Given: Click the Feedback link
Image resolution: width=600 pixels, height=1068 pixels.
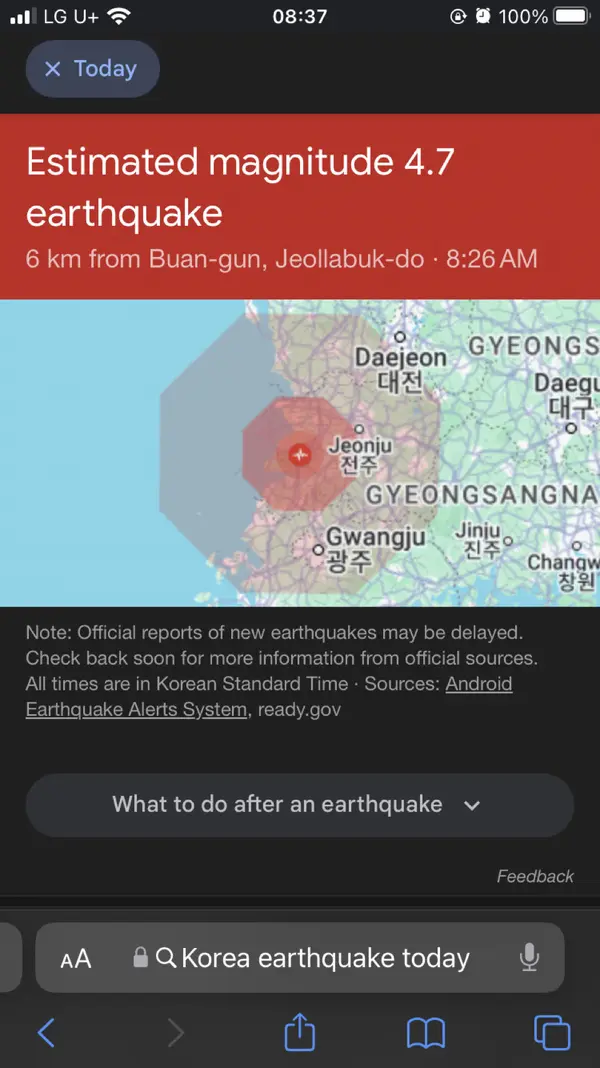Looking at the screenshot, I should click(x=535, y=876).
